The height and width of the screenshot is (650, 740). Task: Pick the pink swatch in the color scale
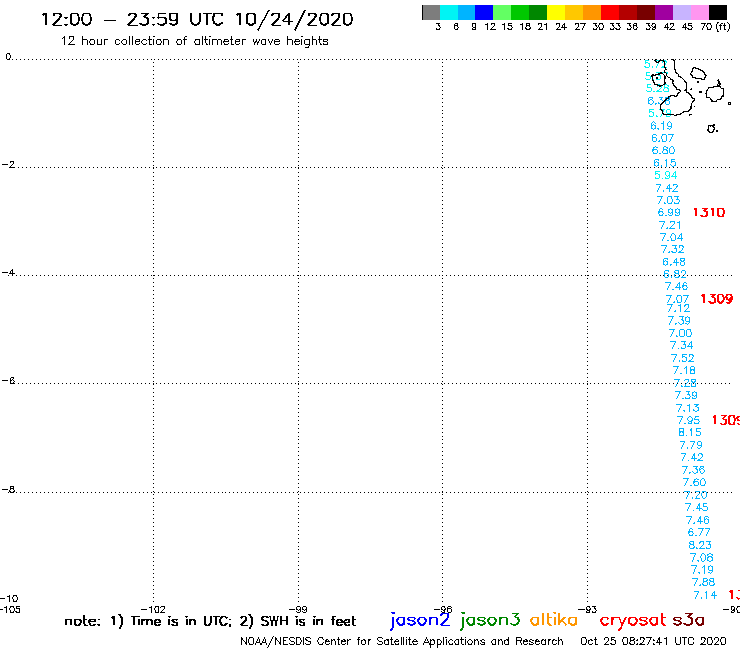(700, 12)
